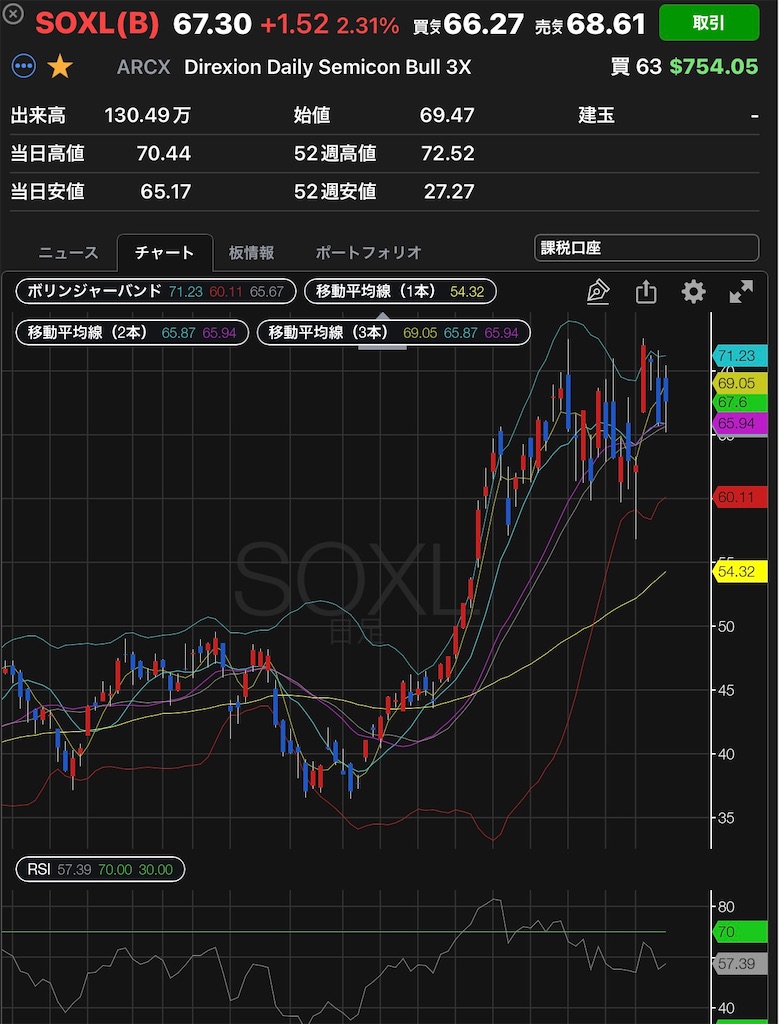This screenshot has height=1024, width=779.
Task: Open the ポートフォリオ tab
Action: [368, 253]
